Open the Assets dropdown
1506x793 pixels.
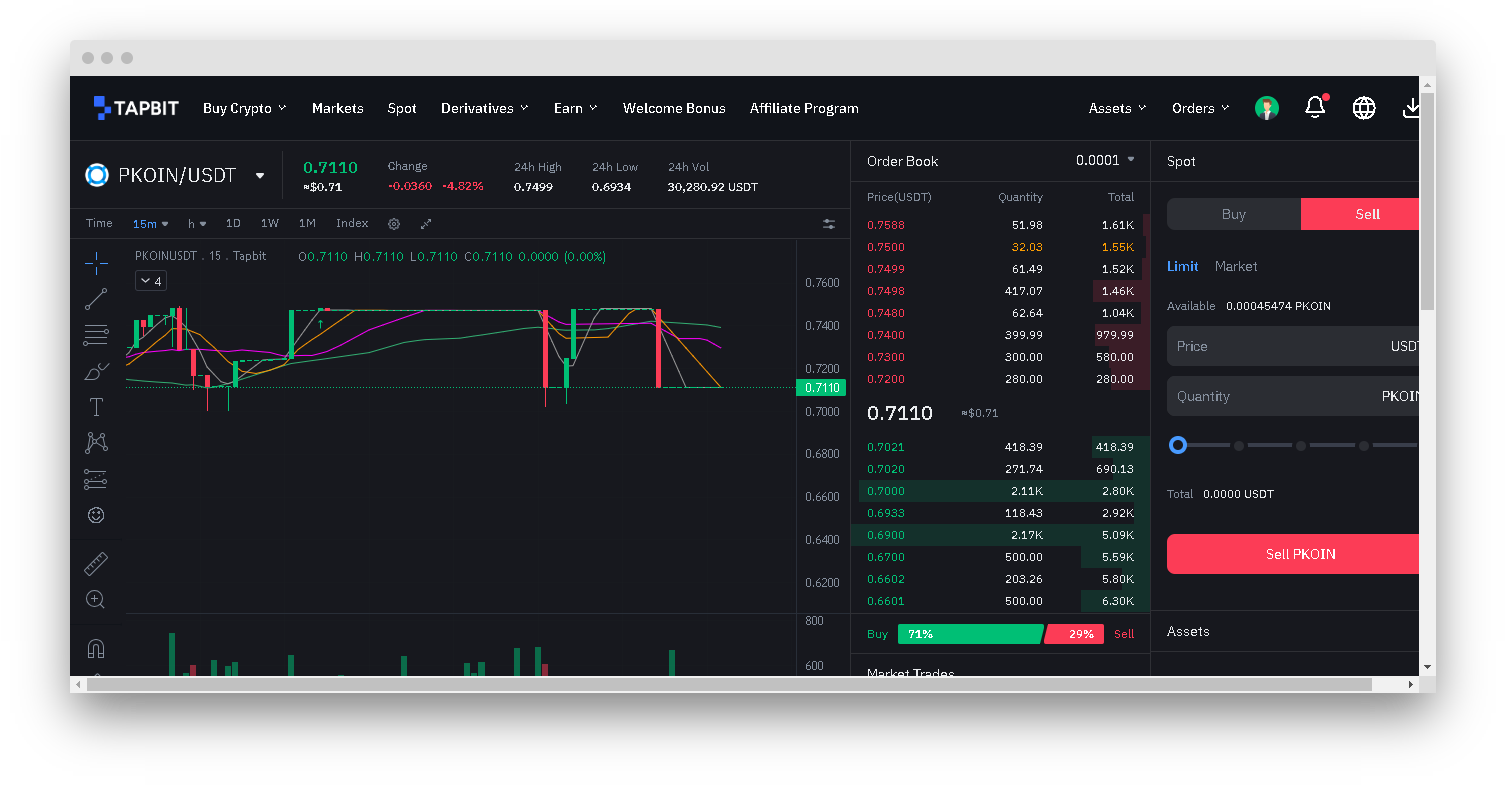tap(1118, 108)
